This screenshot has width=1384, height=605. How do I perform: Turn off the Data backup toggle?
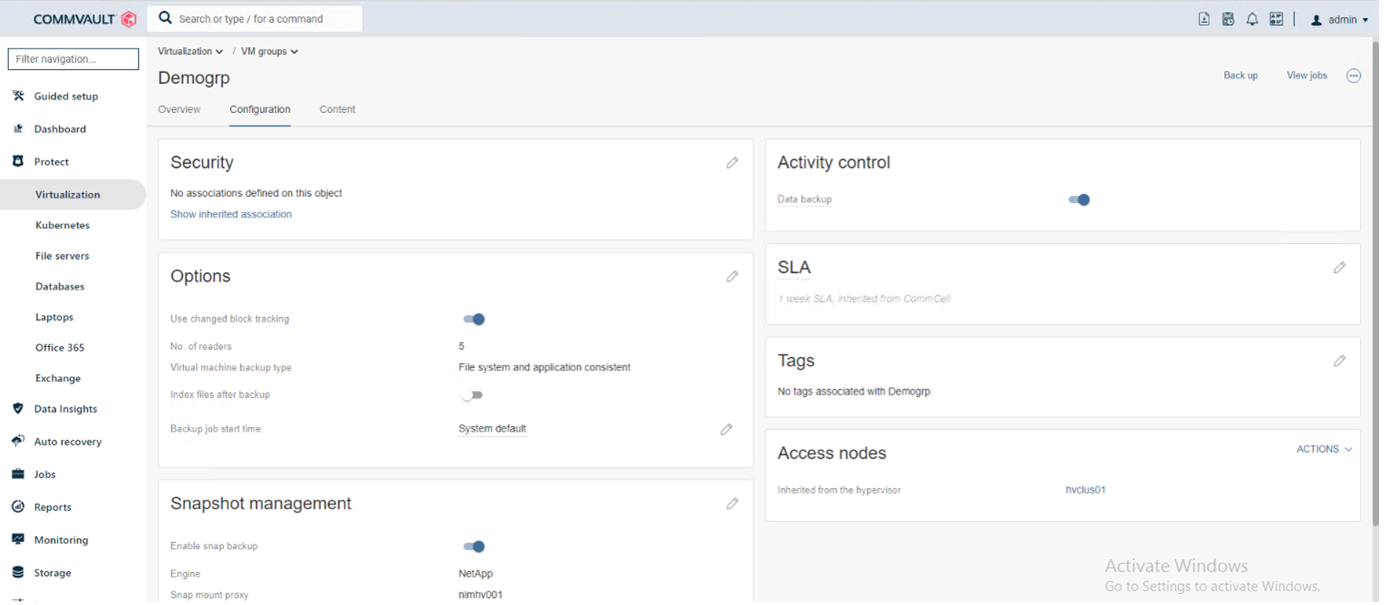(1079, 200)
